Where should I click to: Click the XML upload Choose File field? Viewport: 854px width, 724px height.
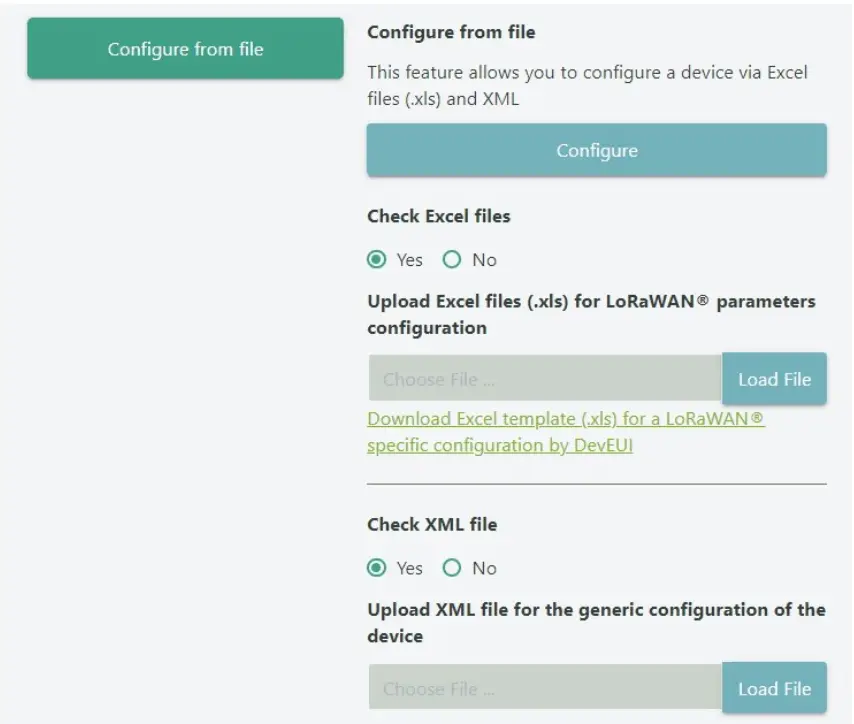pyautogui.click(x=544, y=689)
